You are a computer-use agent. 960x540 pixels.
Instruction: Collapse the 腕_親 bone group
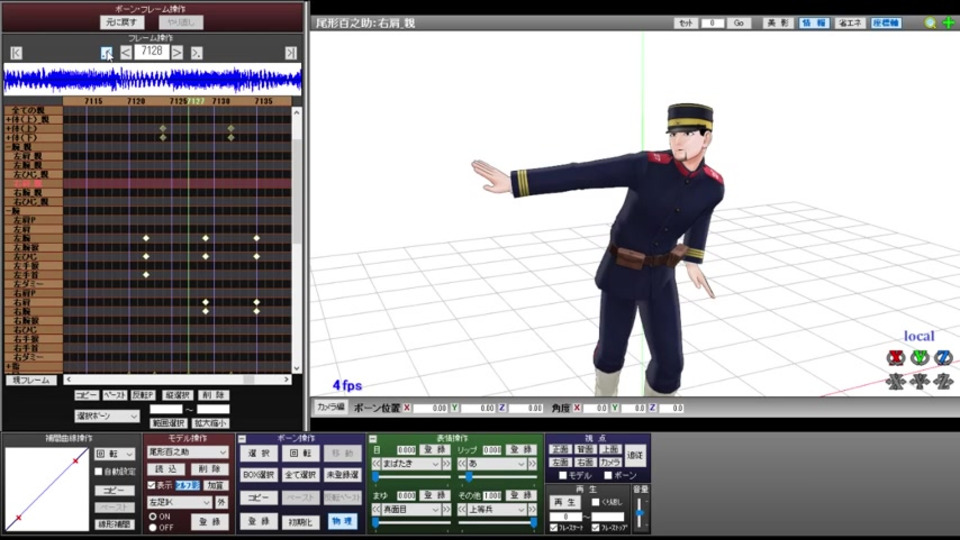(8, 147)
